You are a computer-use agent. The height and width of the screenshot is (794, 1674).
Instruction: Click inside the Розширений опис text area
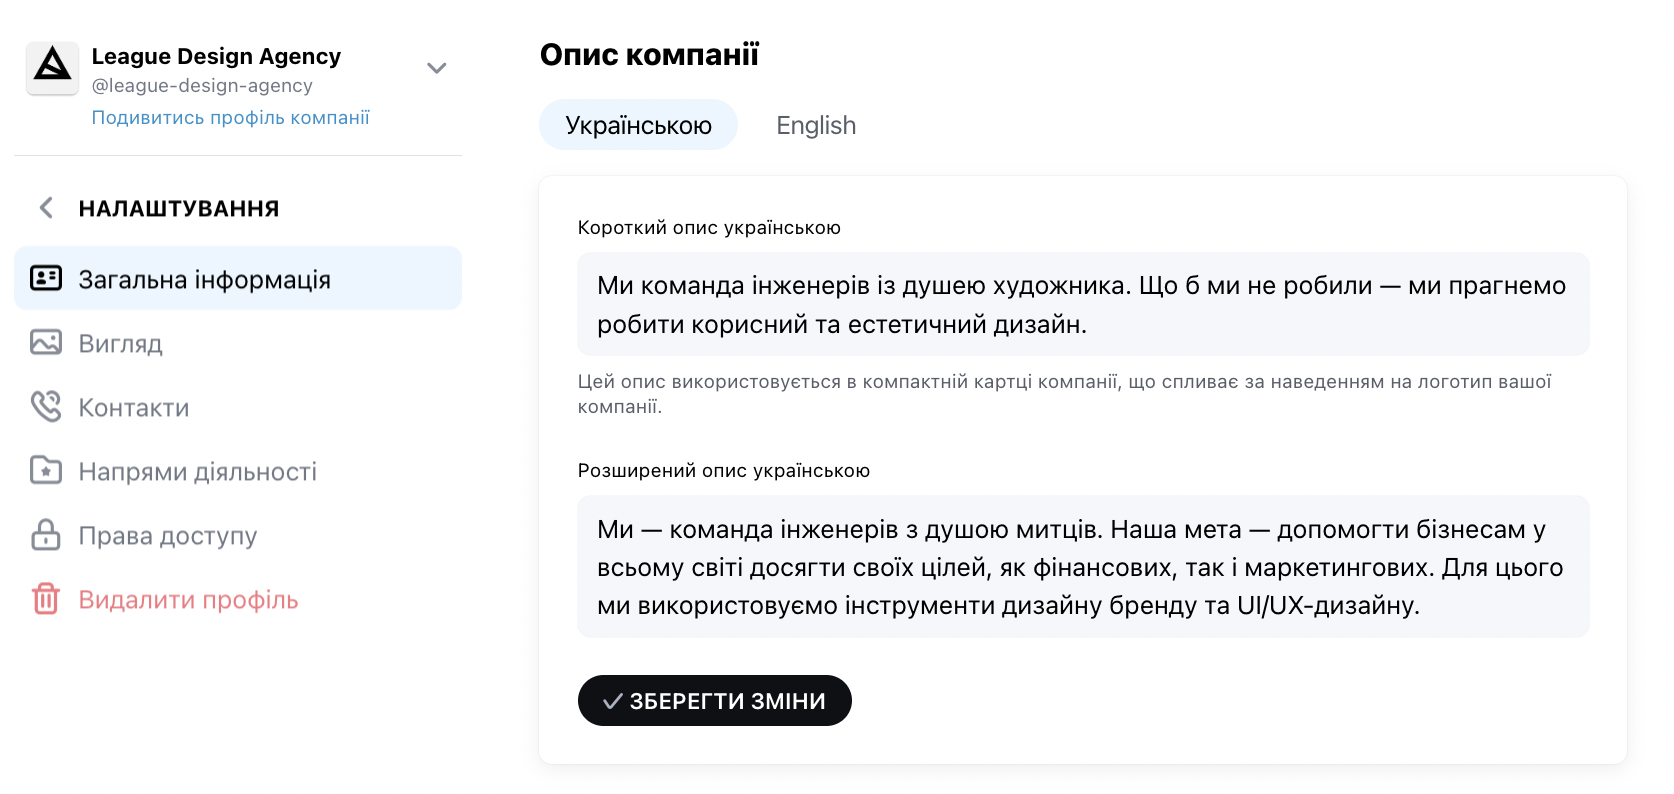pos(1083,567)
